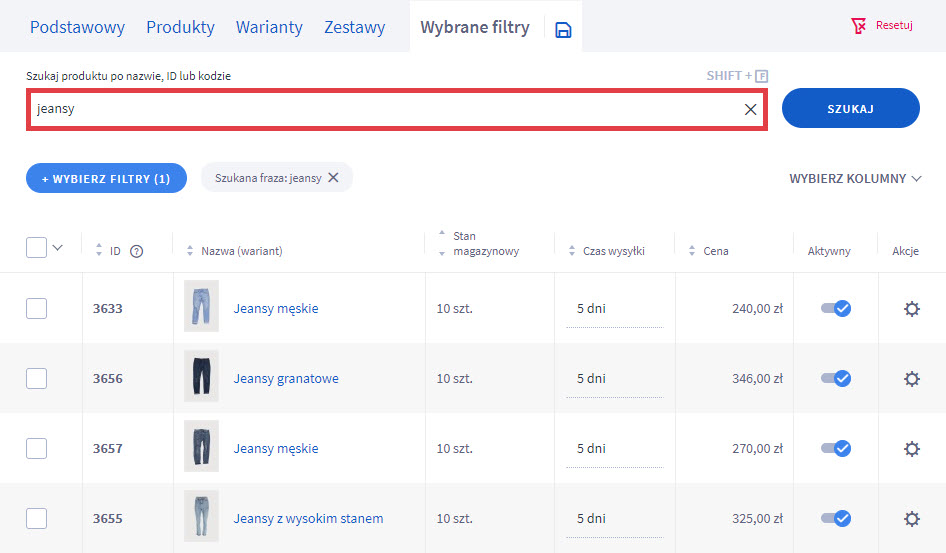Click the ID value 3655
This screenshot has width=946, height=553.
click(x=107, y=518)
